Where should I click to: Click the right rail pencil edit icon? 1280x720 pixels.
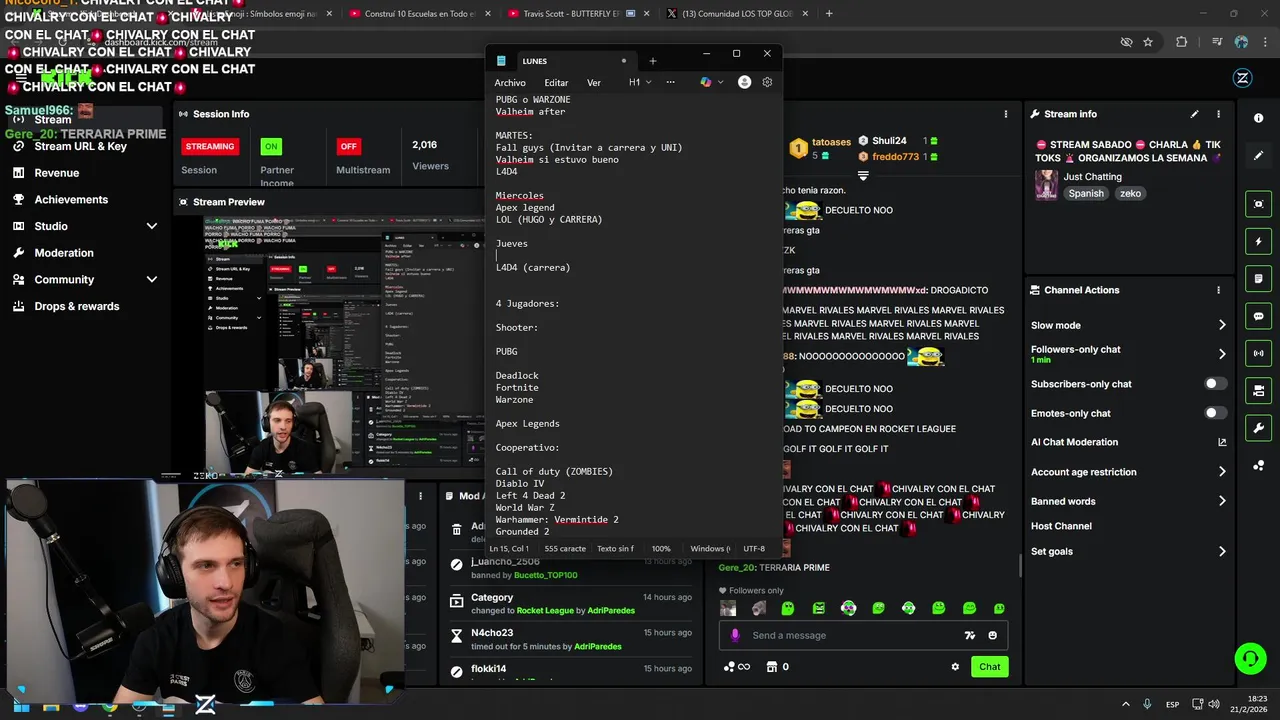tap(1258, 155)
